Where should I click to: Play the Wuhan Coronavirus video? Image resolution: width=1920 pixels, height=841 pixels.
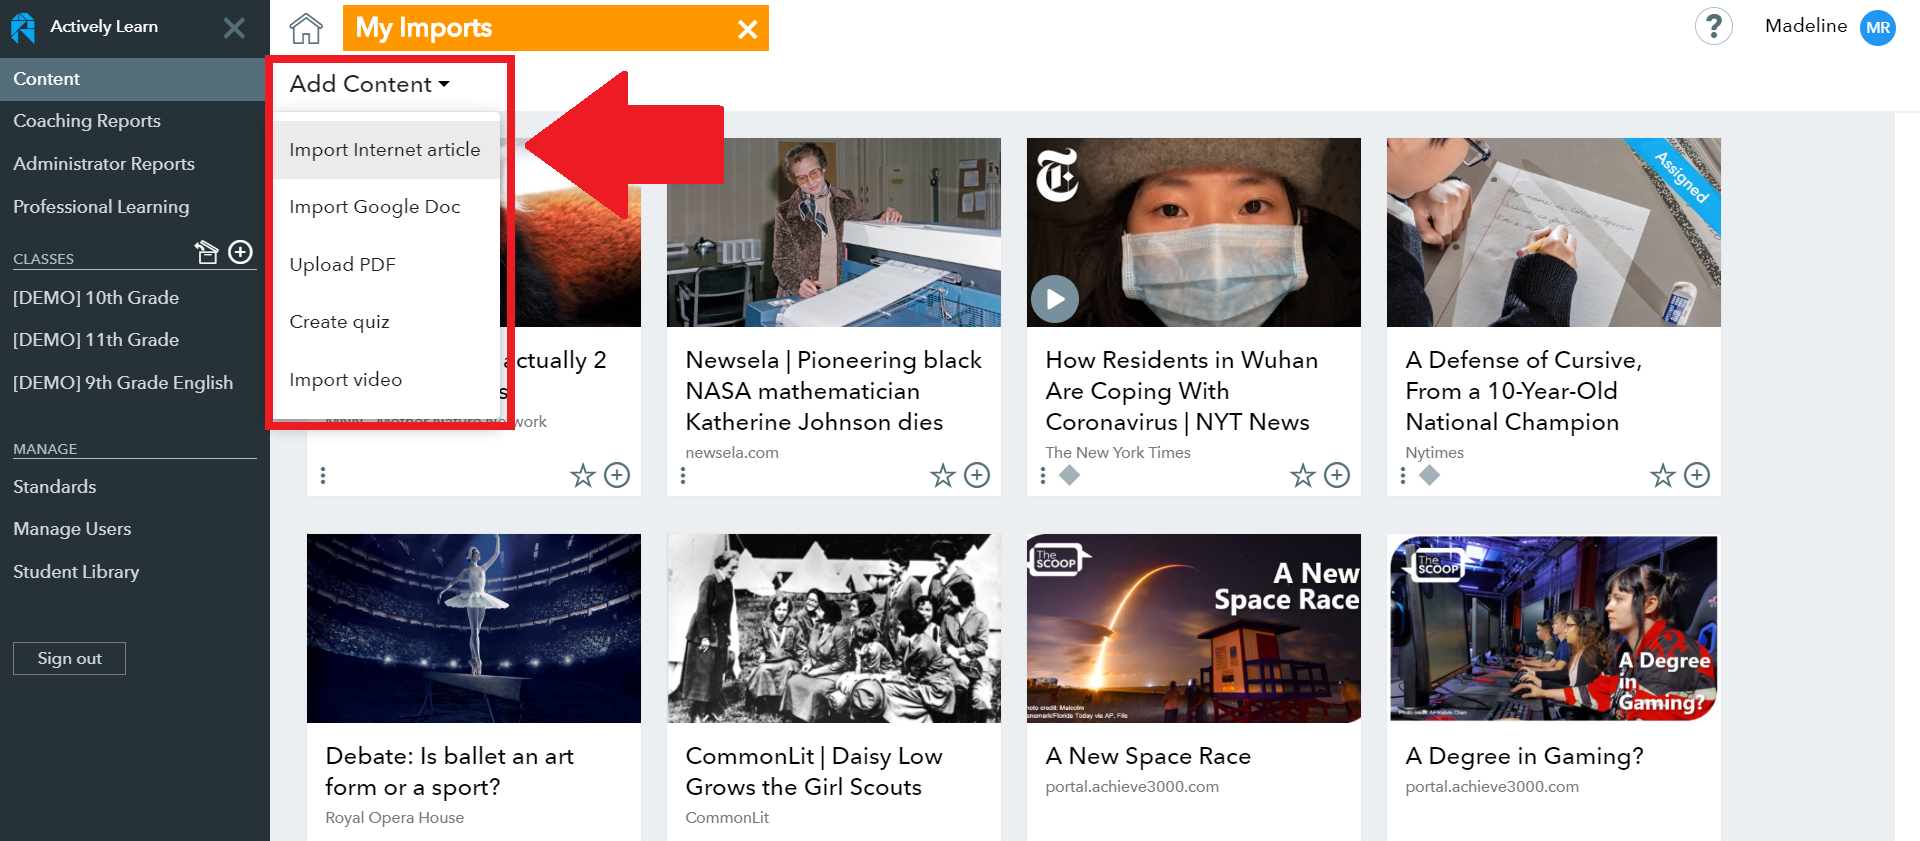[1055, 298]
